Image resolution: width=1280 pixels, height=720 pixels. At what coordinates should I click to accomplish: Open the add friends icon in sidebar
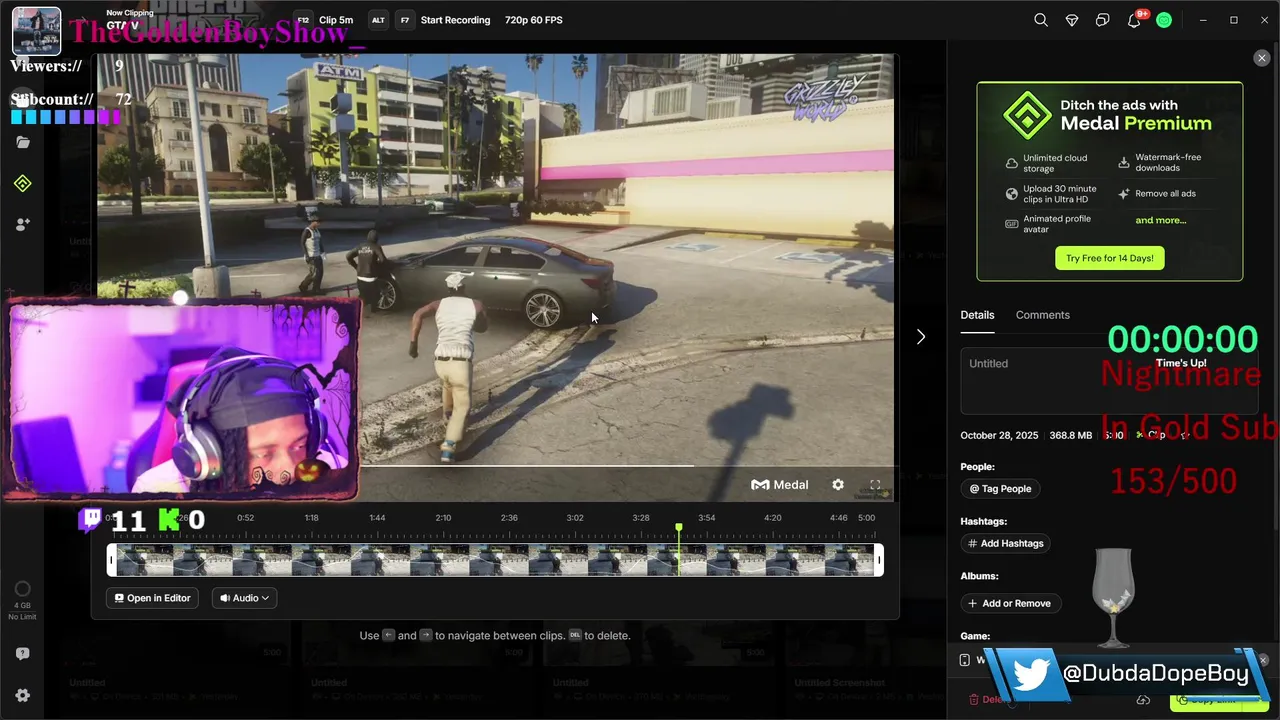pyautogui.click(x=23, y=225)
